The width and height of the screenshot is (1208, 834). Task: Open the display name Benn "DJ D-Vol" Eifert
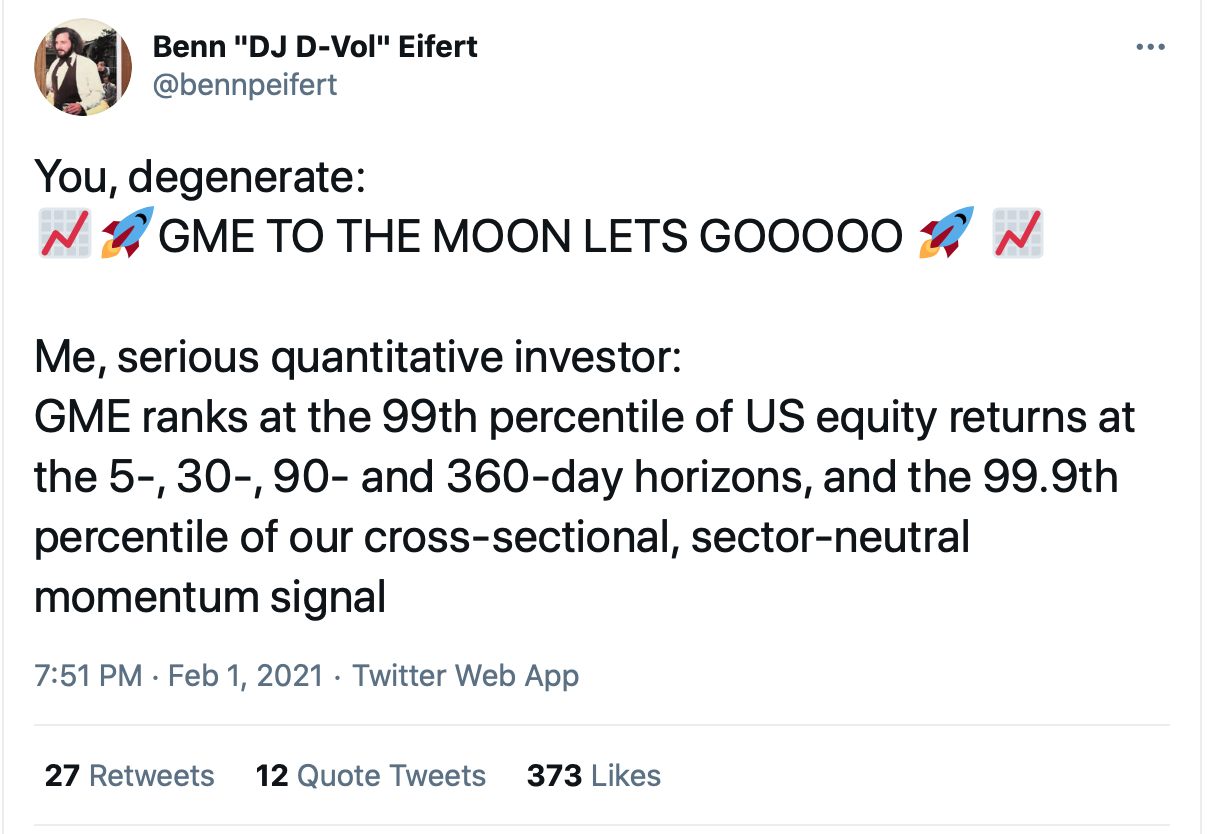(315, 46)
